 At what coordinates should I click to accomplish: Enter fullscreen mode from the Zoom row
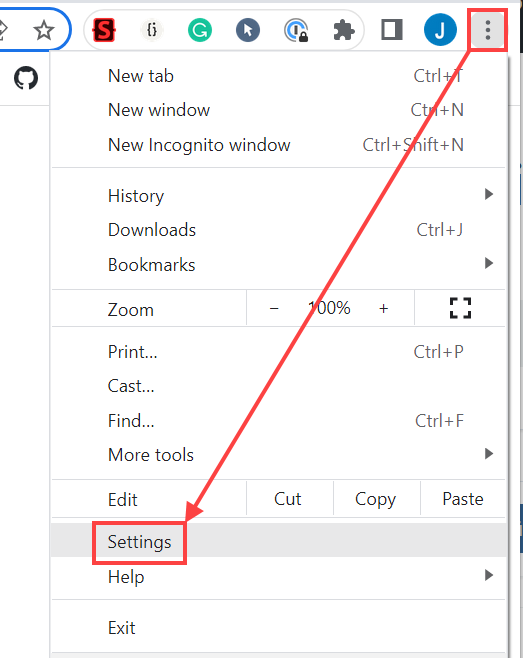tap(460, 308)
